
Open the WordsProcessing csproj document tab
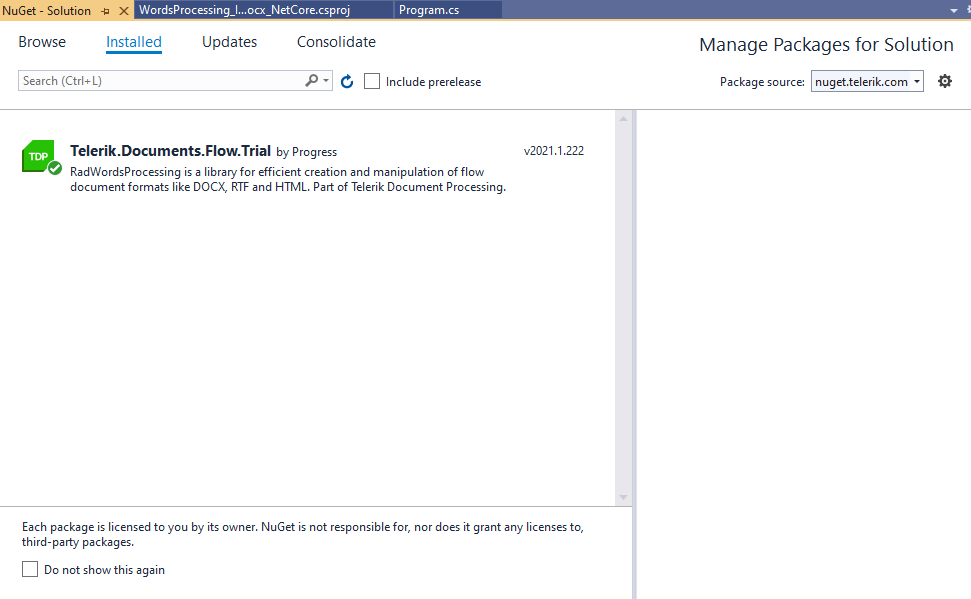[244, 10]
